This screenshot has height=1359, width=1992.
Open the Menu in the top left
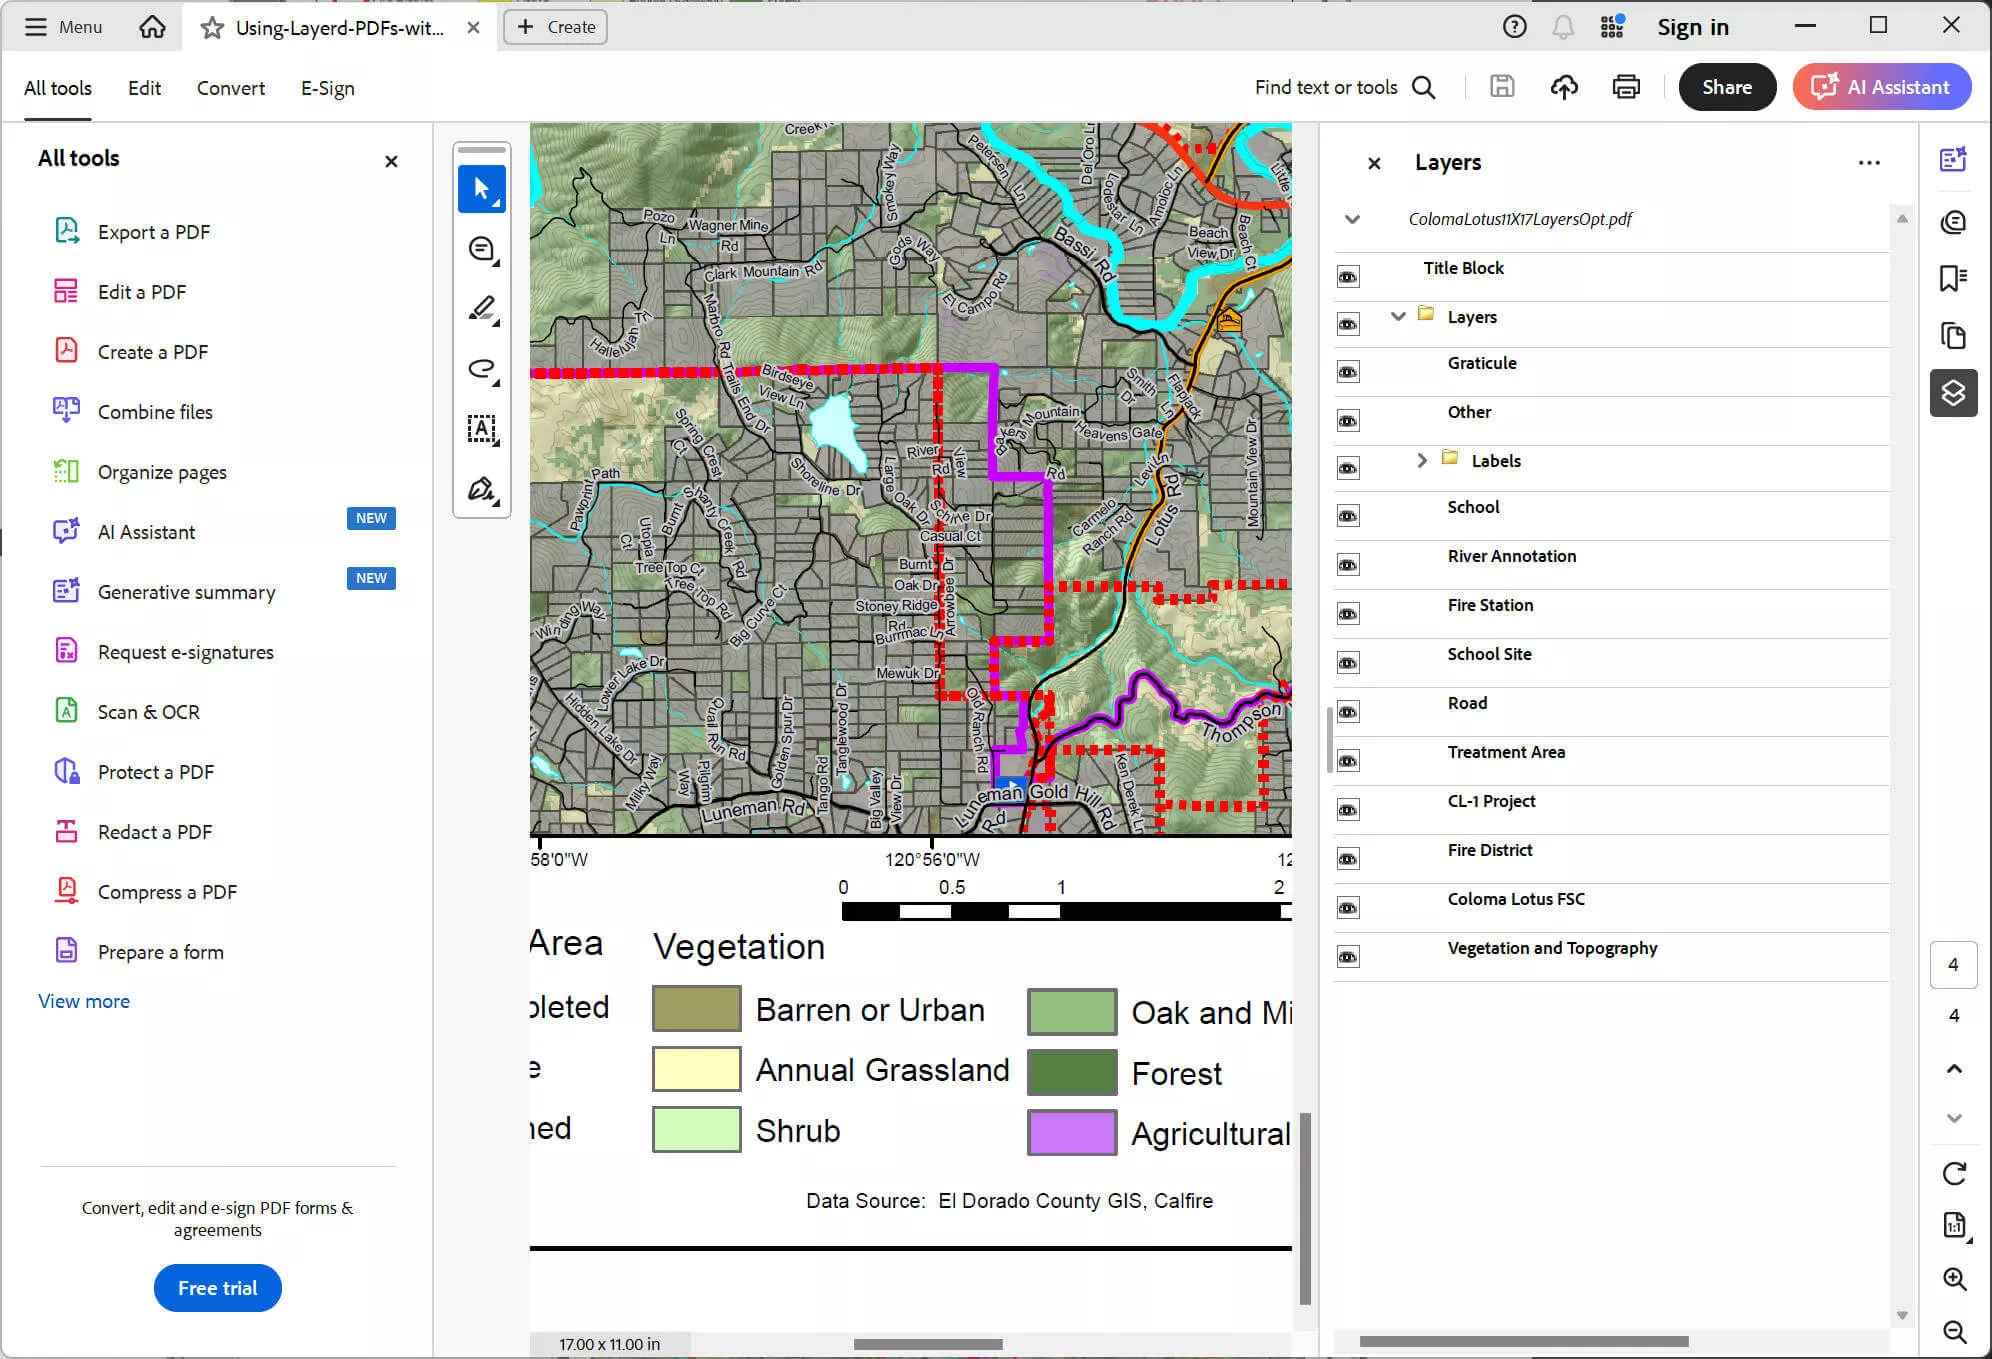pos(62,27)
